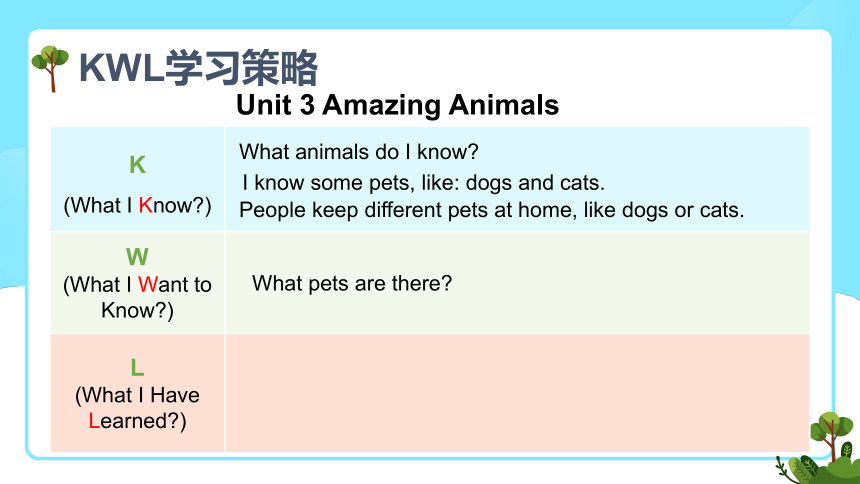Select the KWL学习策略 heading text
The height and width of the screenshot is (484, 860).
click(198, 68)
